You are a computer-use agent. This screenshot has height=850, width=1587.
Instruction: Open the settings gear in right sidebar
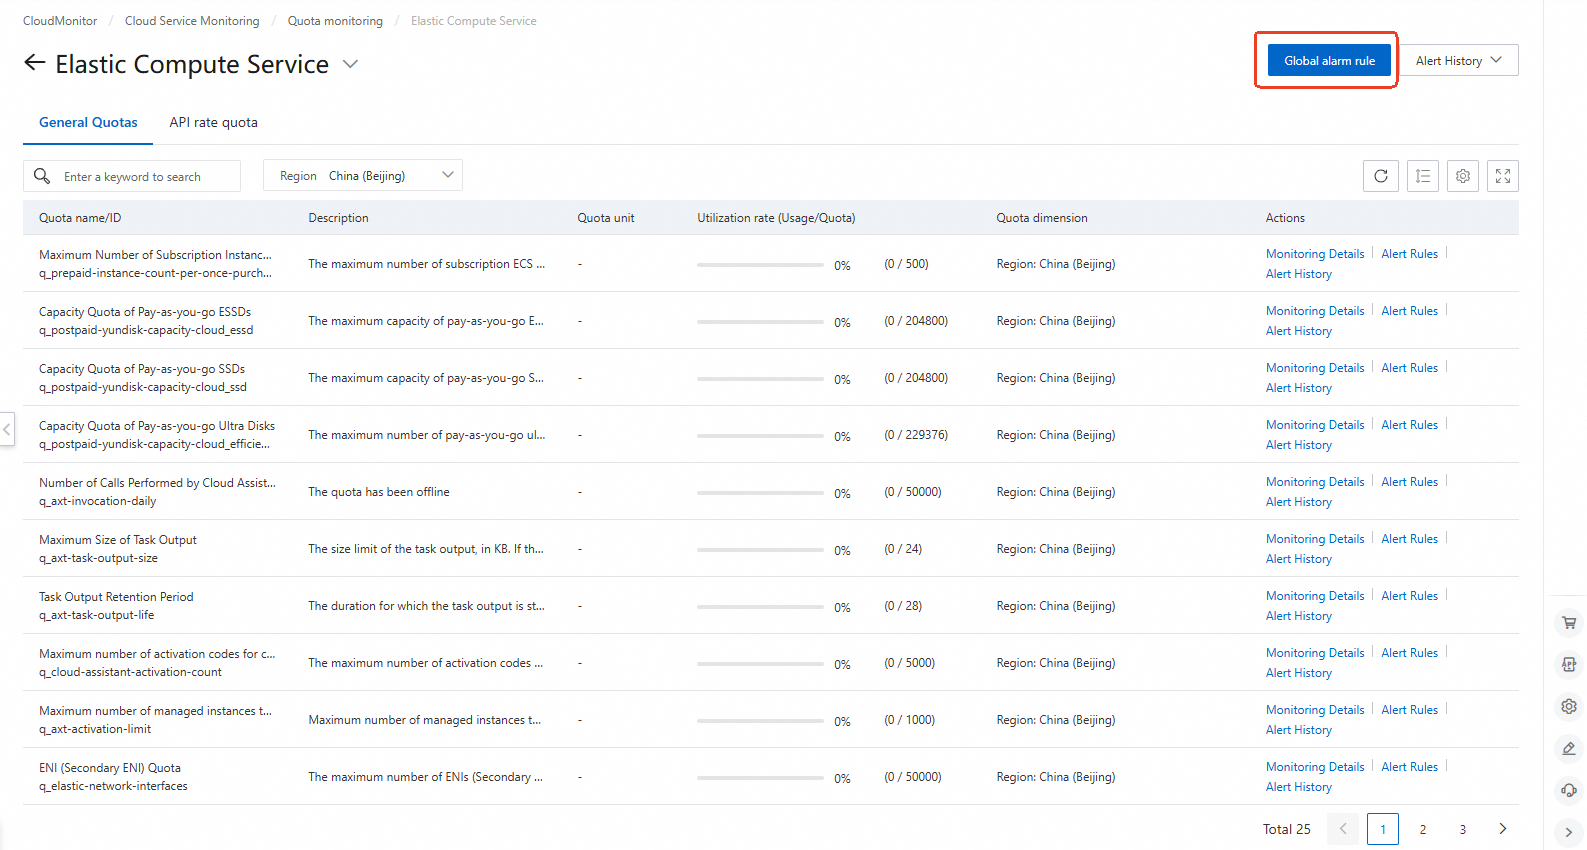[1569, 706]
